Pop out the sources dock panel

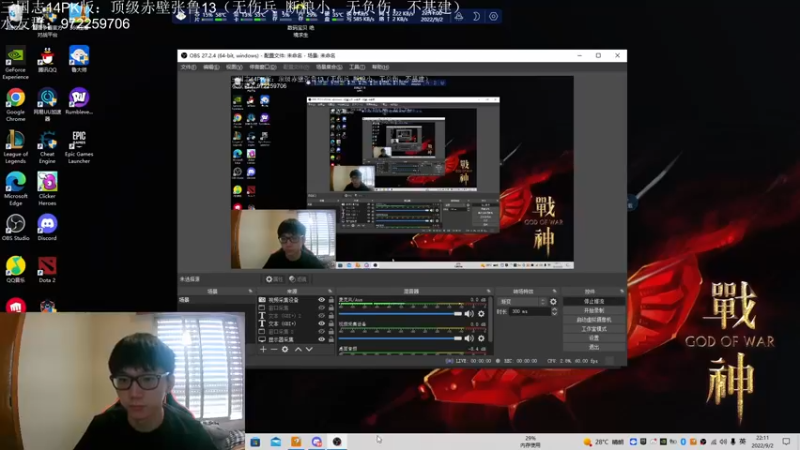click(x=330, y=291)
